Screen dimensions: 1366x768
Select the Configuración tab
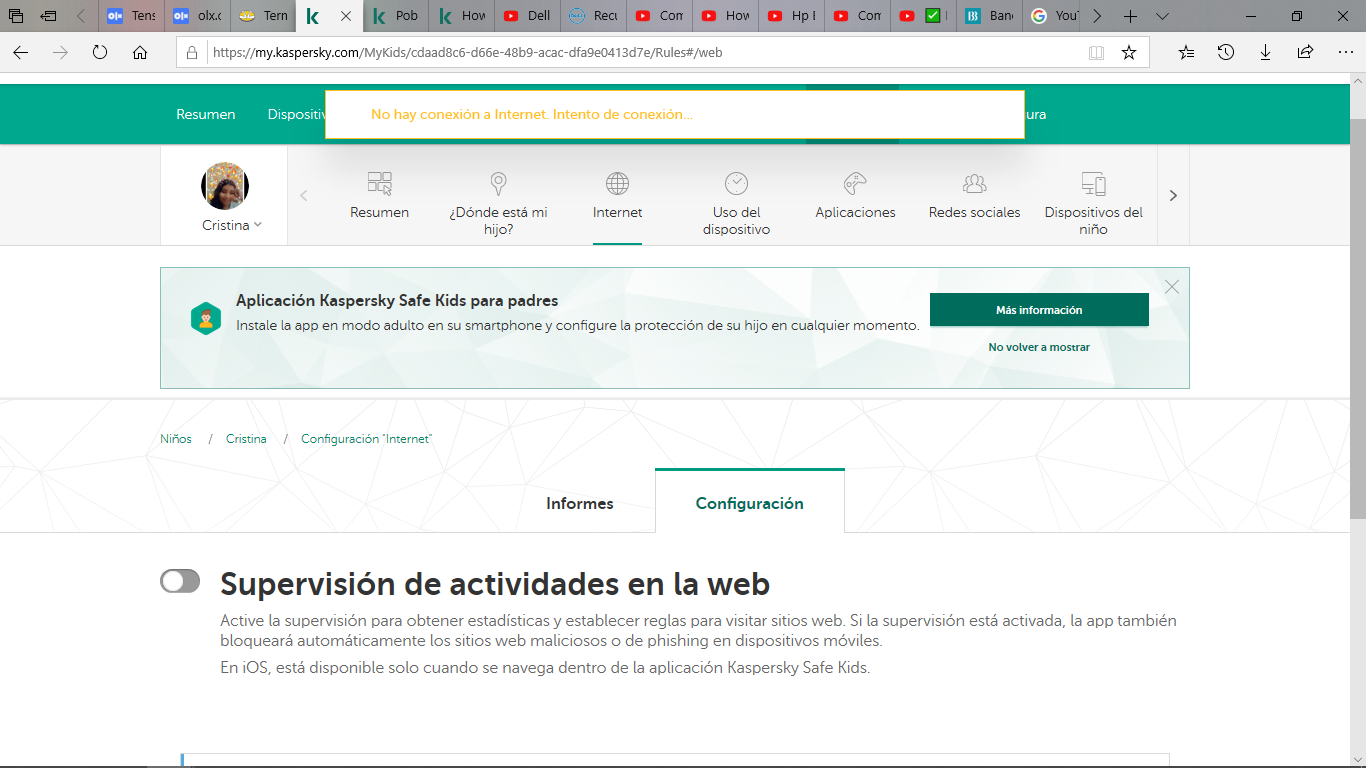pyautogui.click(x=749, y=503)
